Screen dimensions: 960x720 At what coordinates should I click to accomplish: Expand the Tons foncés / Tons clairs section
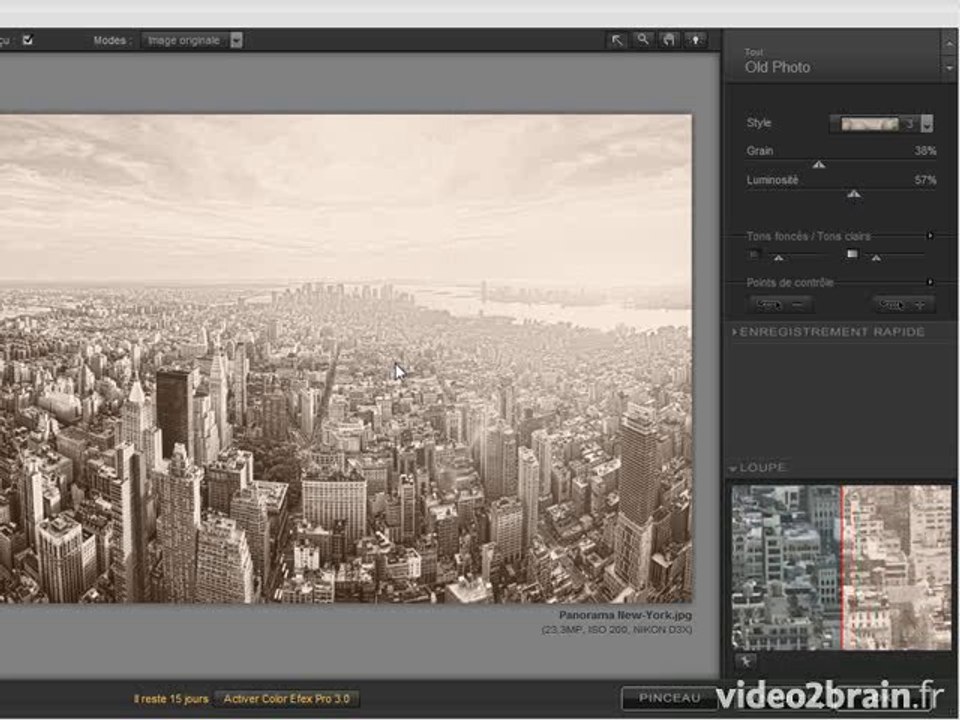tap(930, 236)
